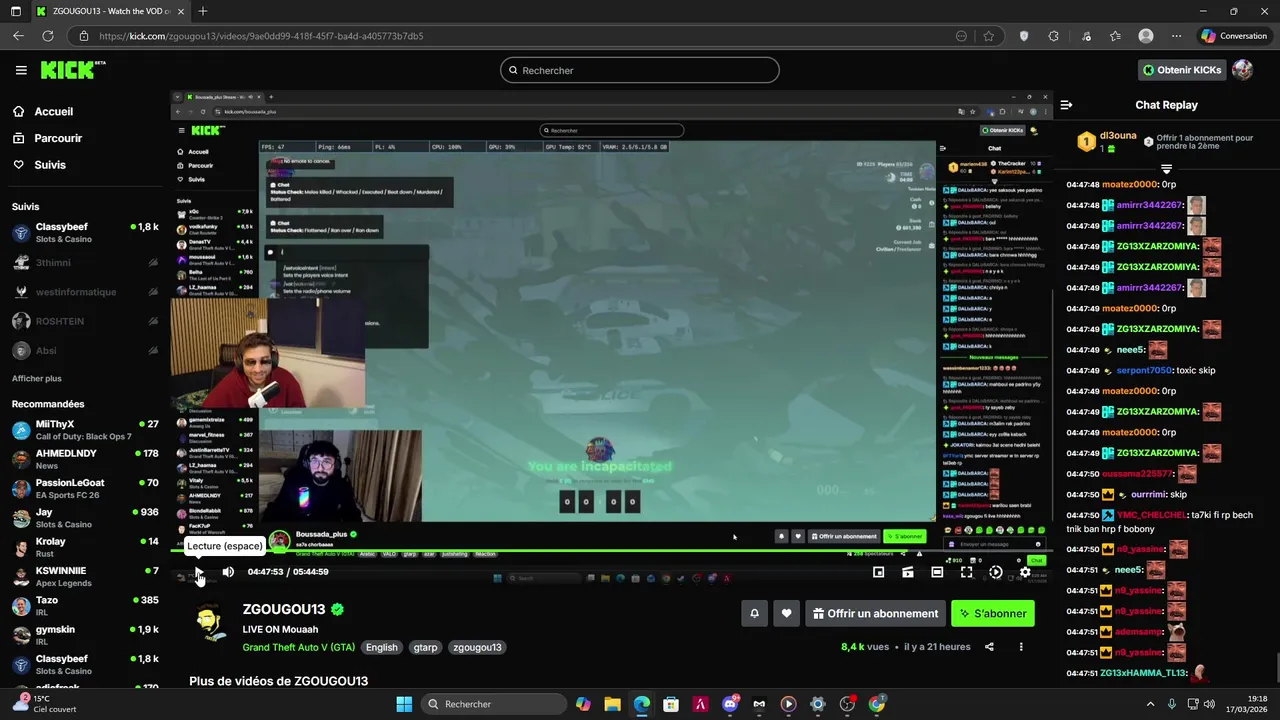Select the zgougou13 tag
This screenshot has height=720, width=1280.
tap(477, 647)
